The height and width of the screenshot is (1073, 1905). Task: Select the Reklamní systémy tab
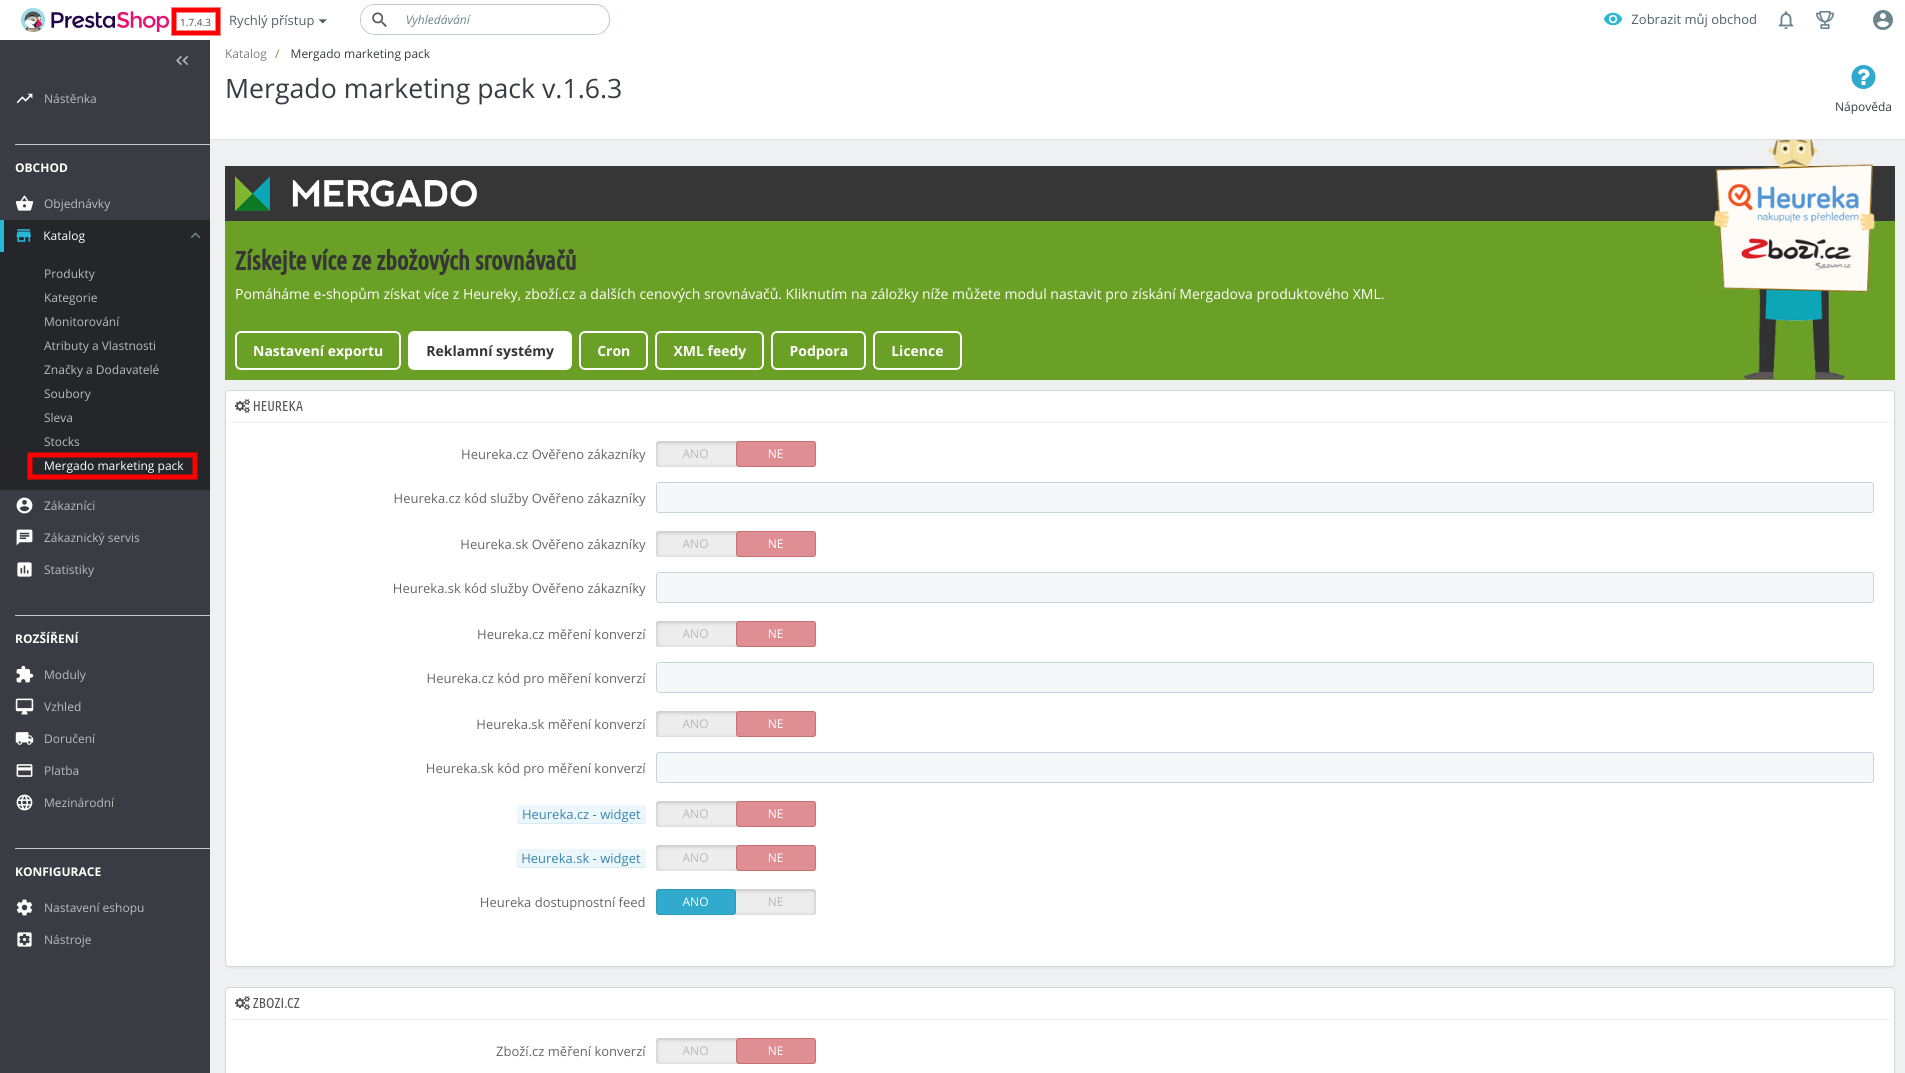[x=490, y=351]
